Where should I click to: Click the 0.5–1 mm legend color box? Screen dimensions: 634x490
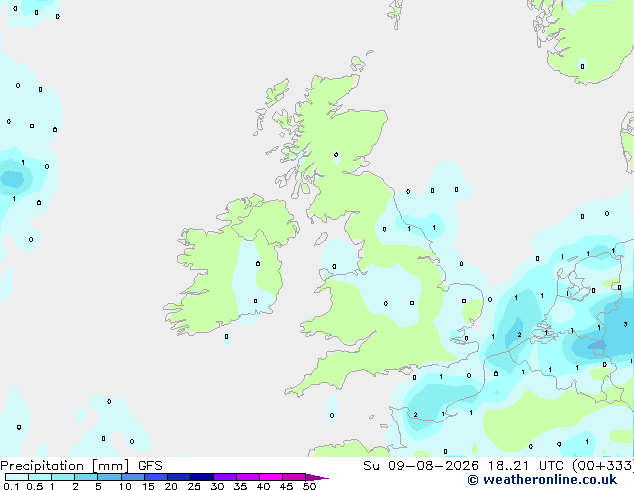point(40,477)
